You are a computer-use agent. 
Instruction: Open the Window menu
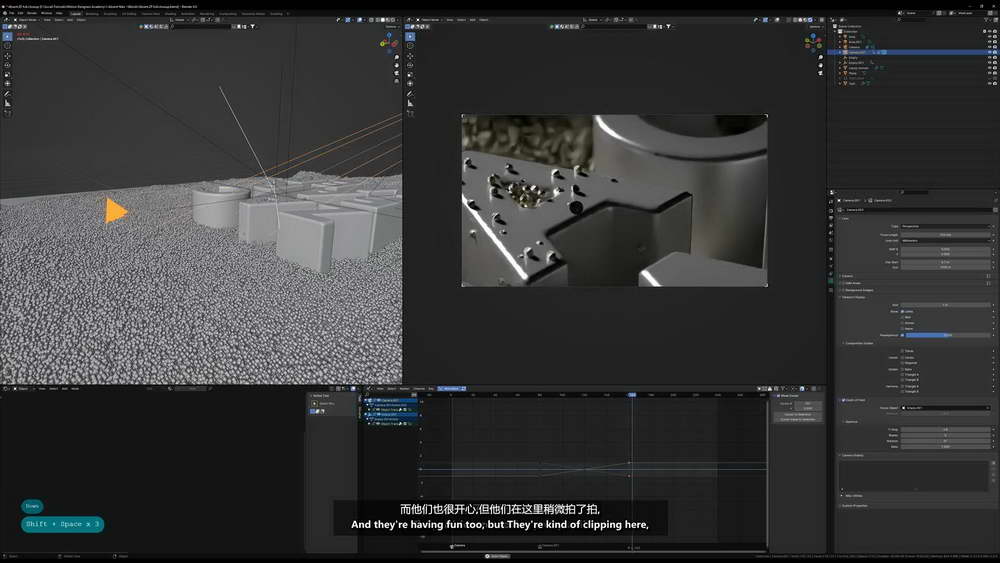tap(47, 13)
